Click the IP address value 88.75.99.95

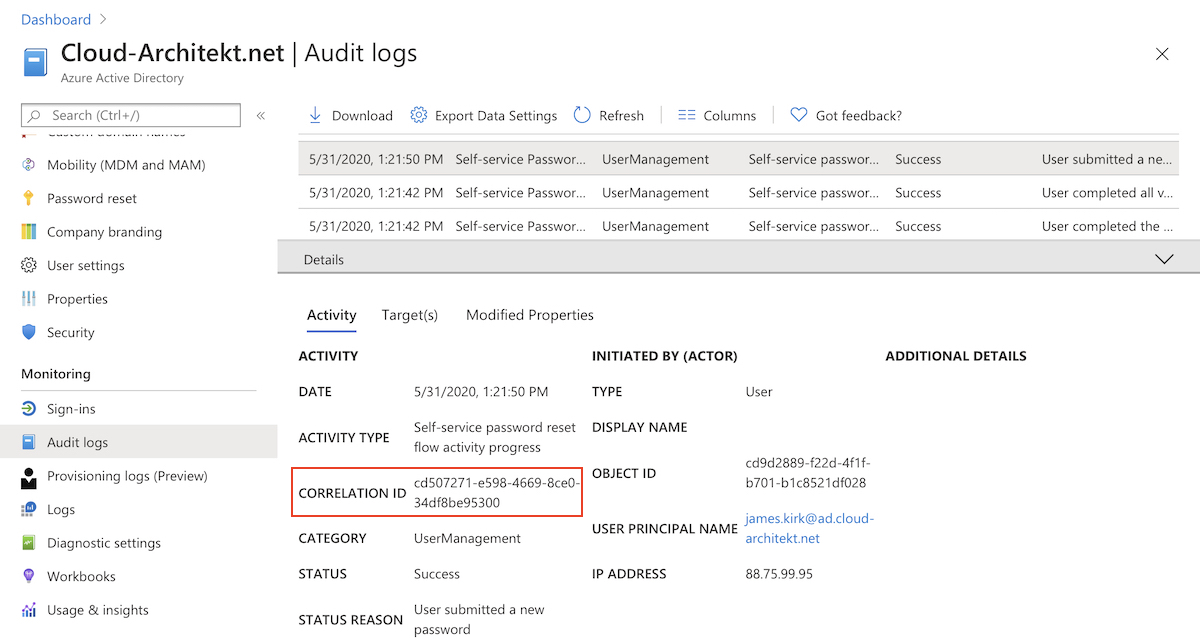coord(779,574)
